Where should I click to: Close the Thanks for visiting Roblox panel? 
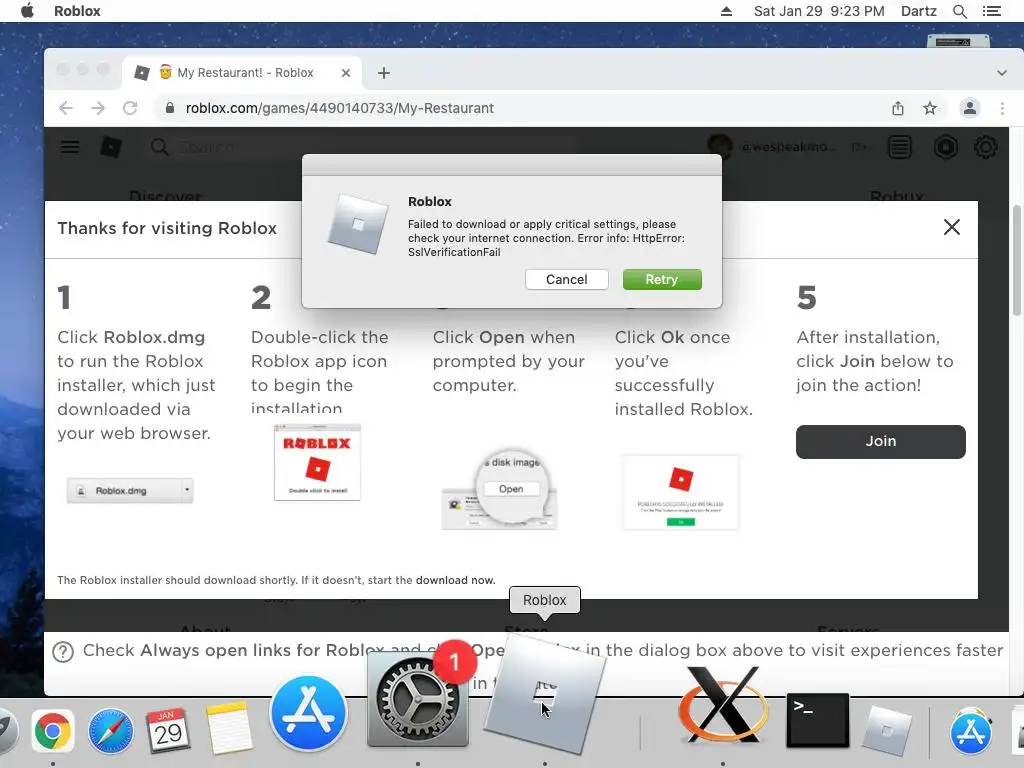coord(952,227)
